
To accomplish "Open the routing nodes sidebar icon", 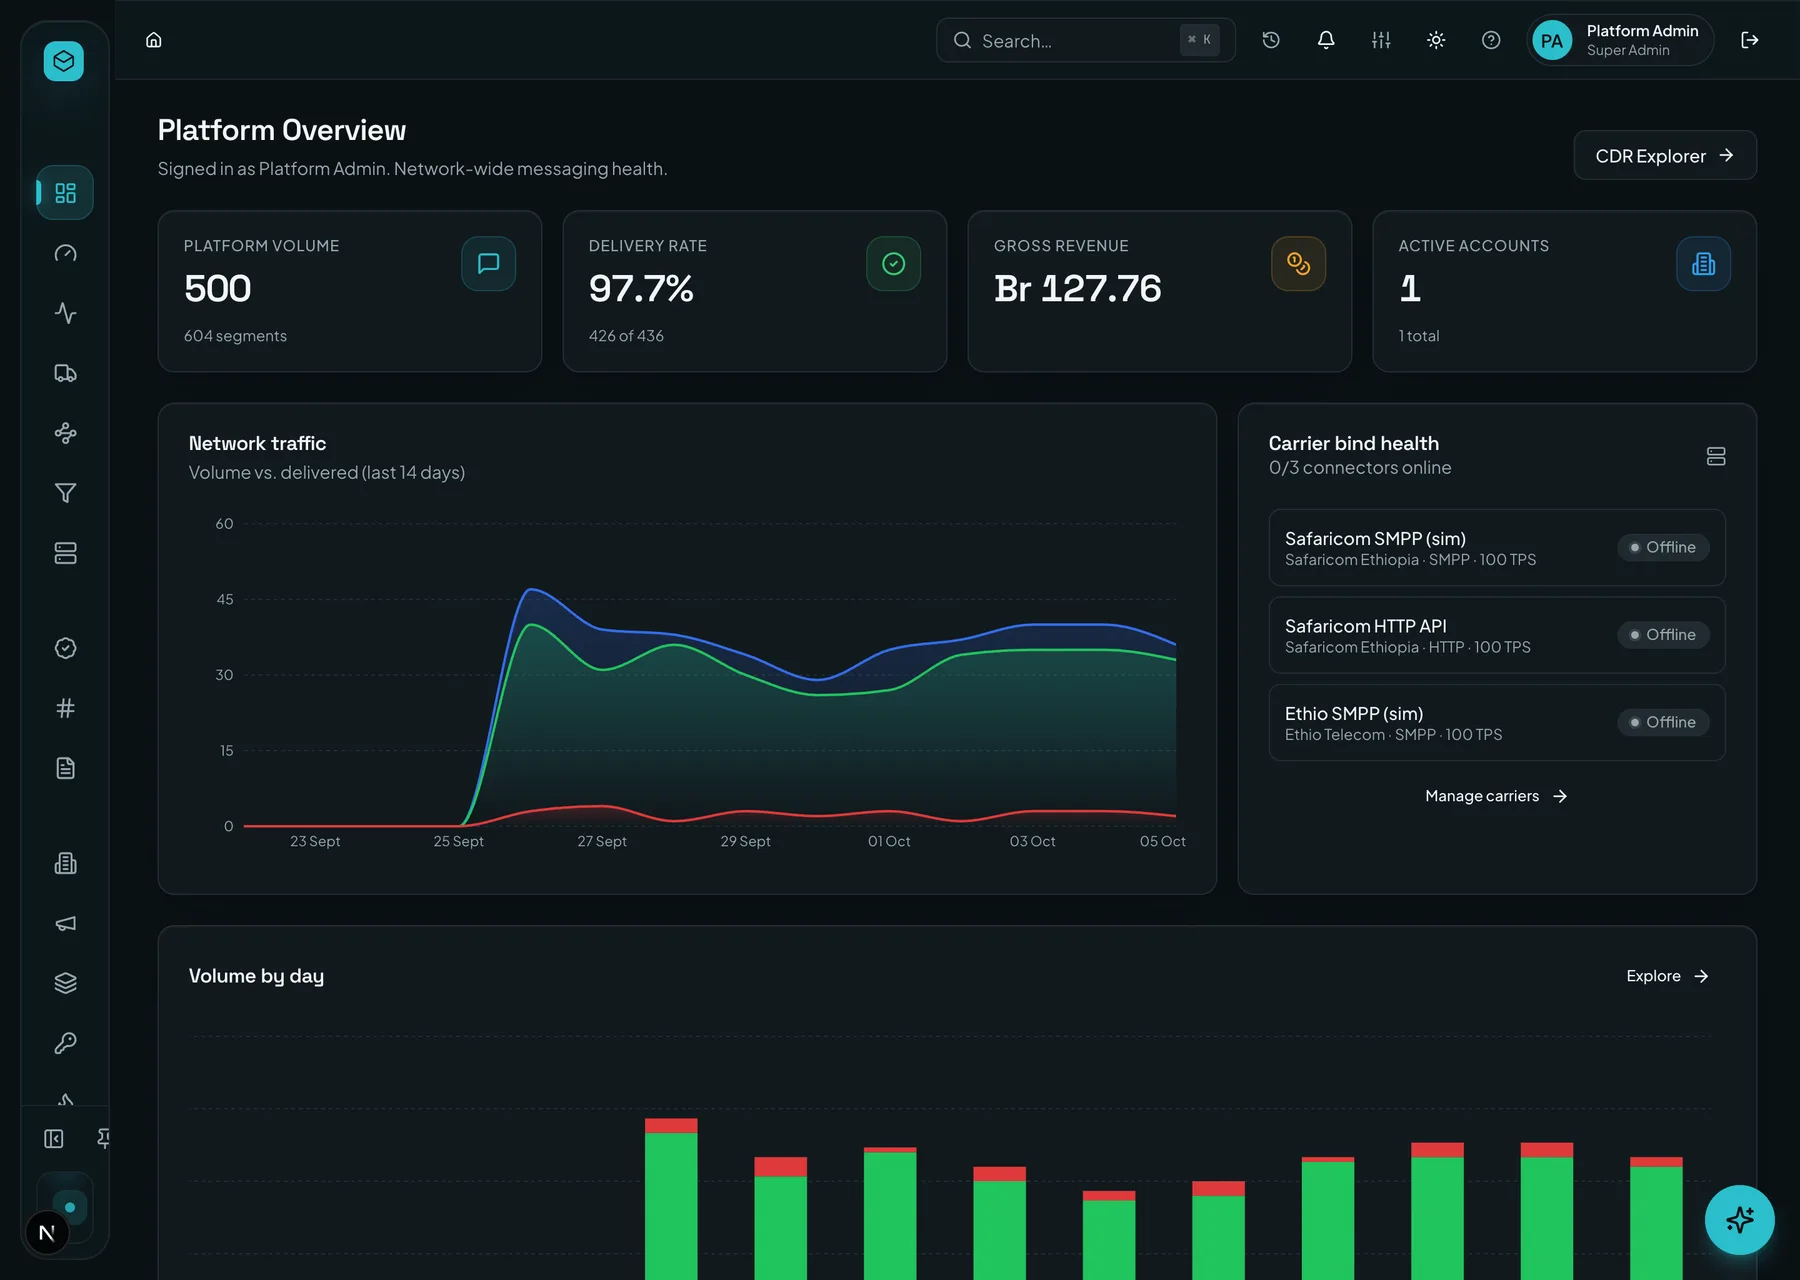I will (x=65, y=433).
